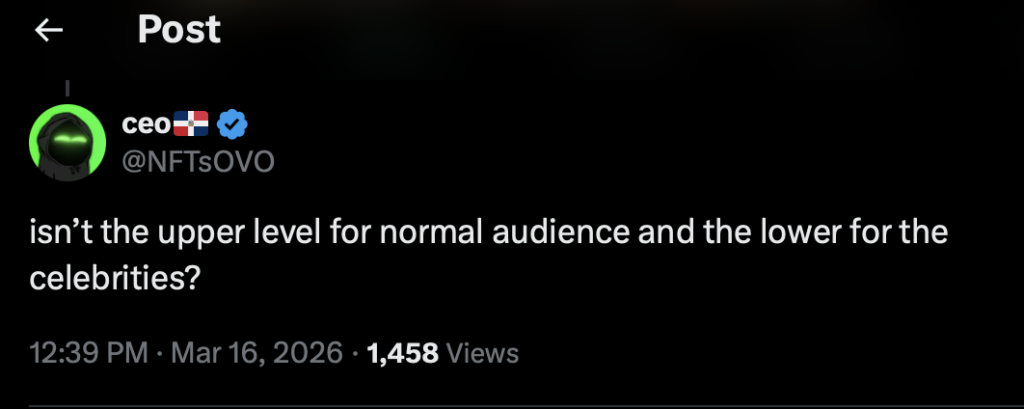Click the glowing green eyes in avatar

[68, 140]
